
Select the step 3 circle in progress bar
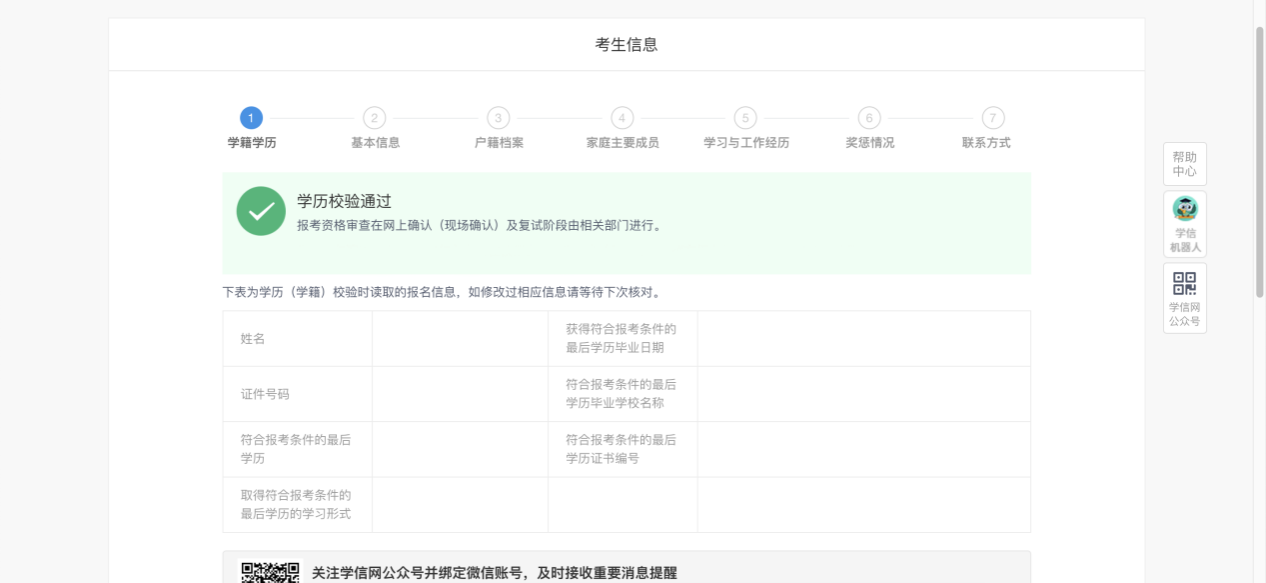[498, 118]
